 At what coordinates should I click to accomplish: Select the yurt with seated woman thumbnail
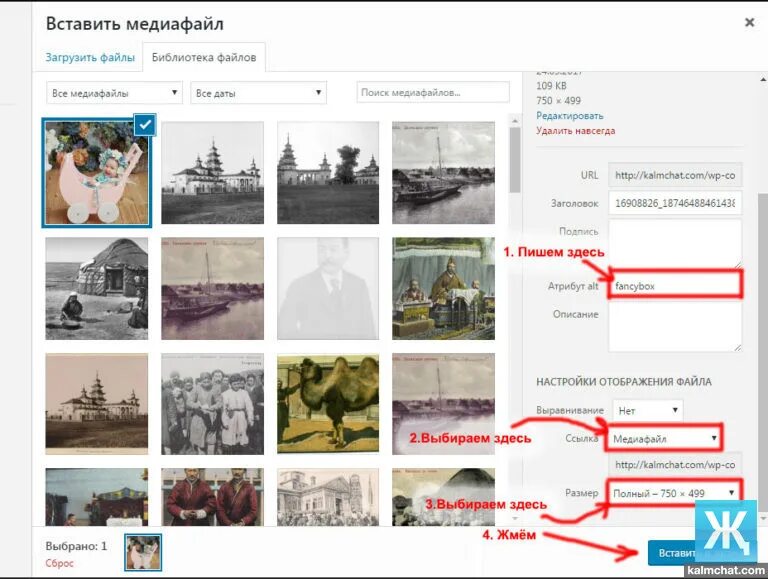pyautogui.click(x=96, y=289)
